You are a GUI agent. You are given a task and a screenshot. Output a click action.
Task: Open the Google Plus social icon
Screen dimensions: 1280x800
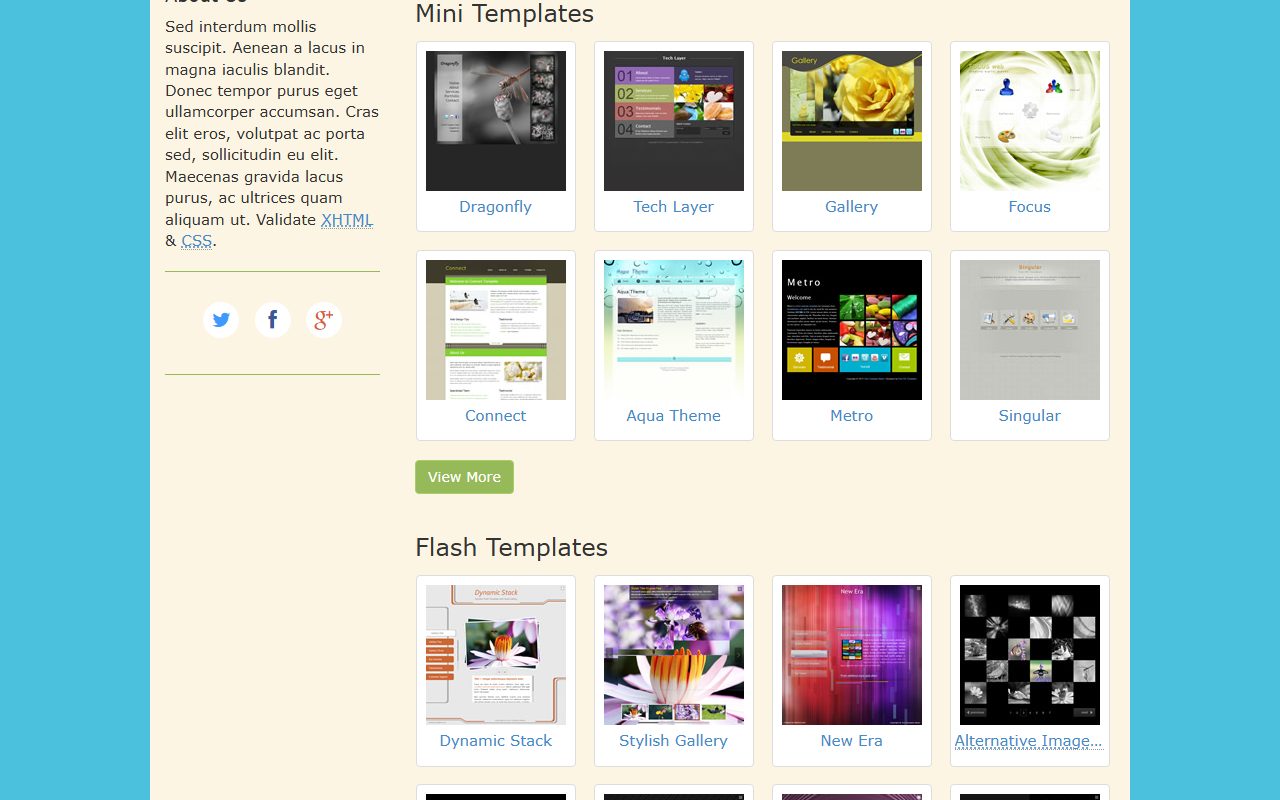click(324, 320)
